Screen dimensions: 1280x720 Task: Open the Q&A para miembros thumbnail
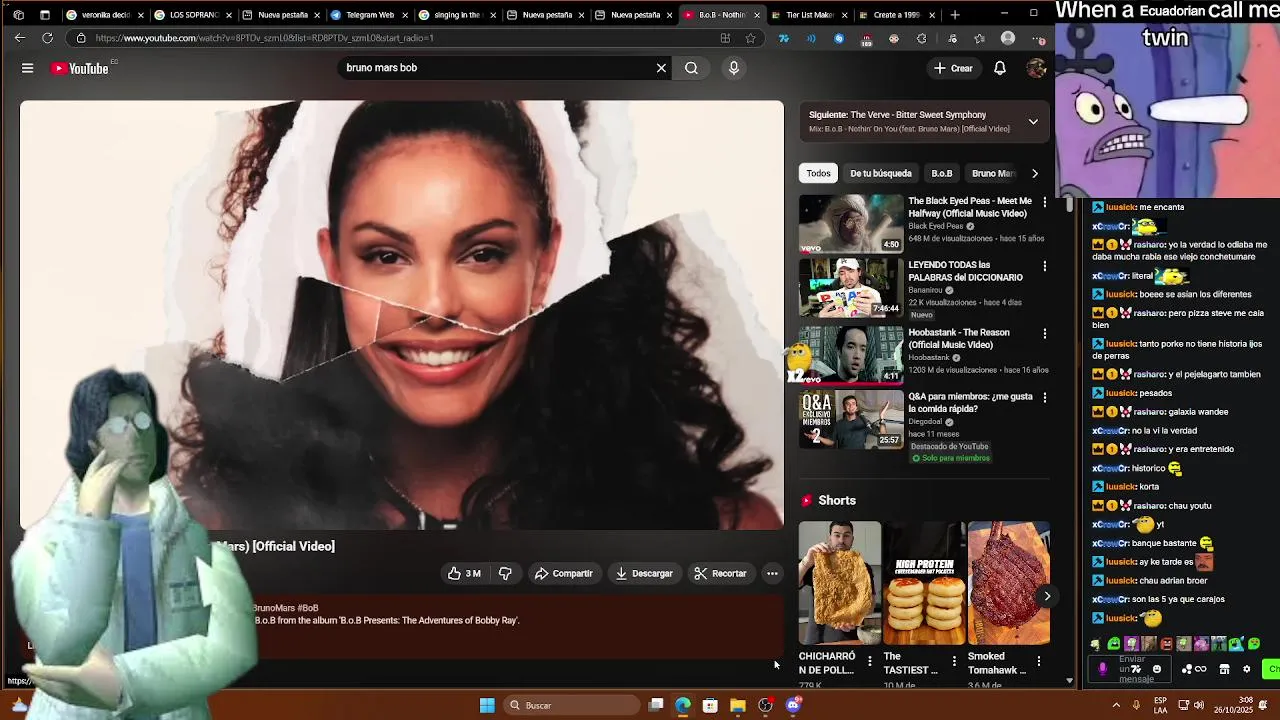[x=851, y=419]
